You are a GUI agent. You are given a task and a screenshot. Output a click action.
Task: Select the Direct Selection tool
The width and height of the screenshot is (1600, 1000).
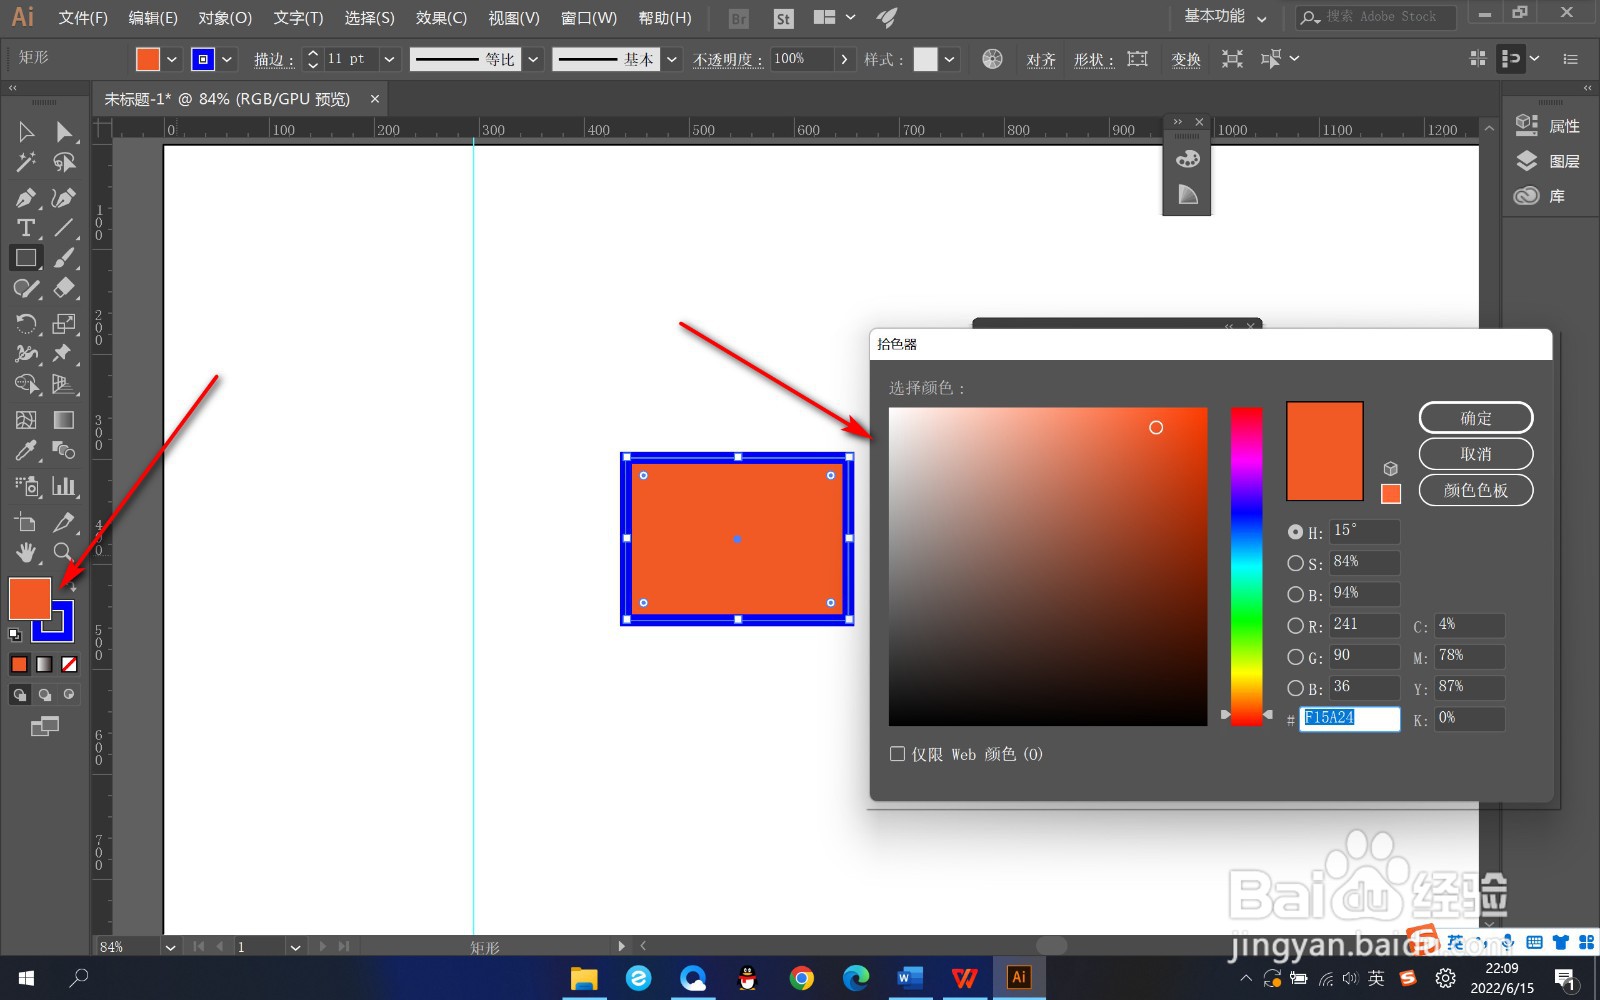point(64,132)
